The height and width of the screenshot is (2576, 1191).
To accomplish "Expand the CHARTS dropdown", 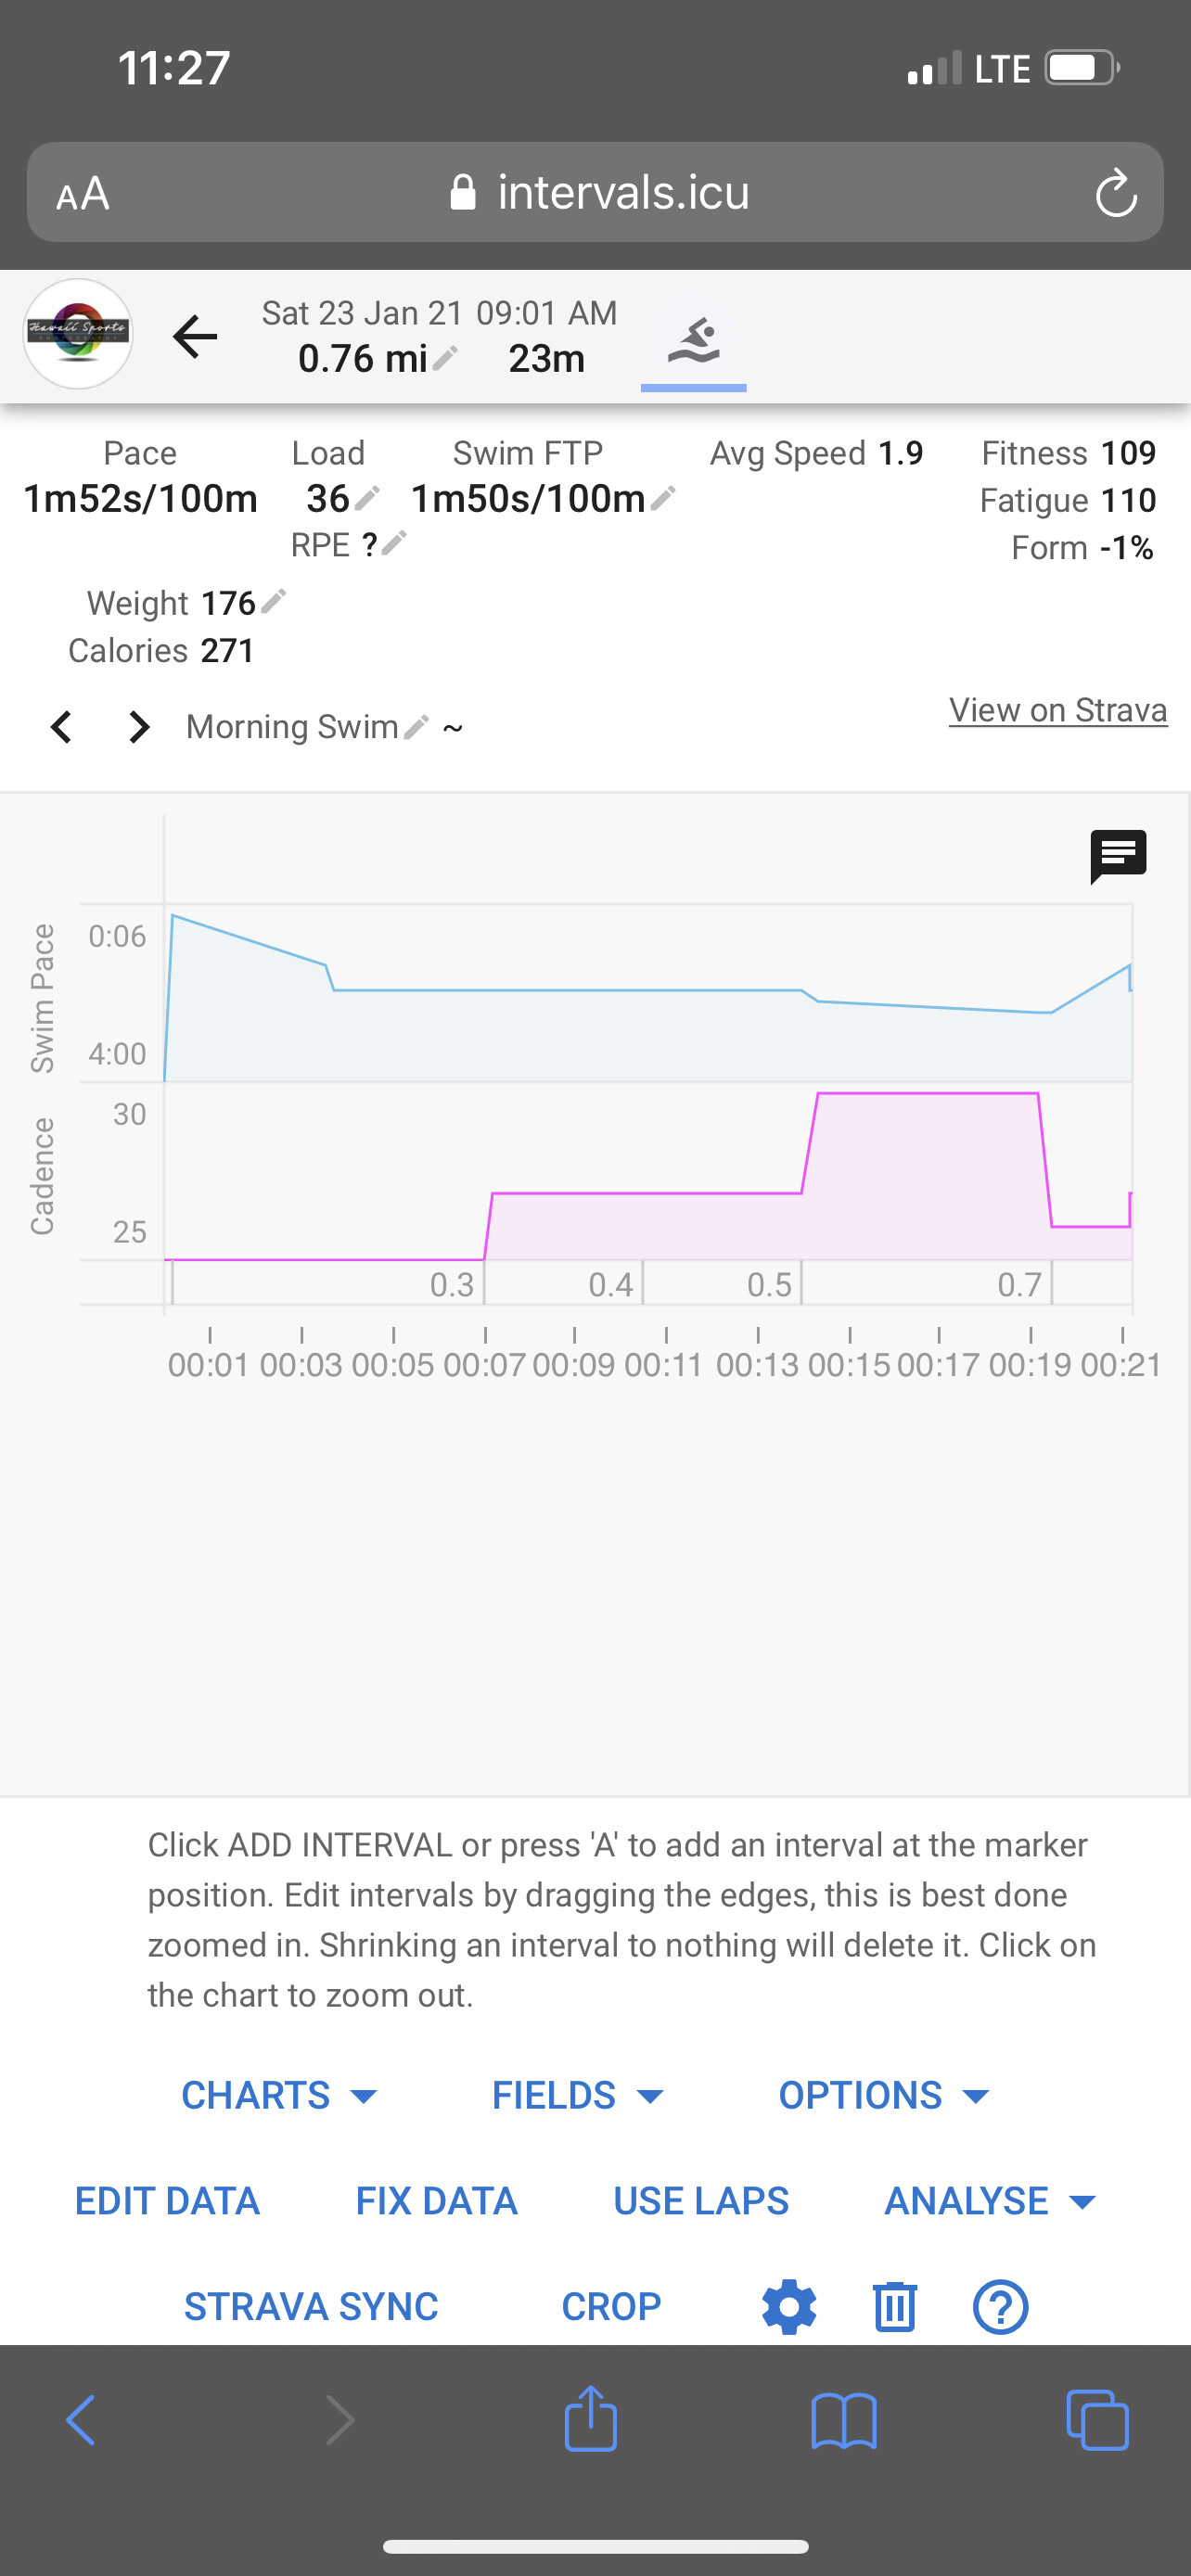I will point(279,2095).
